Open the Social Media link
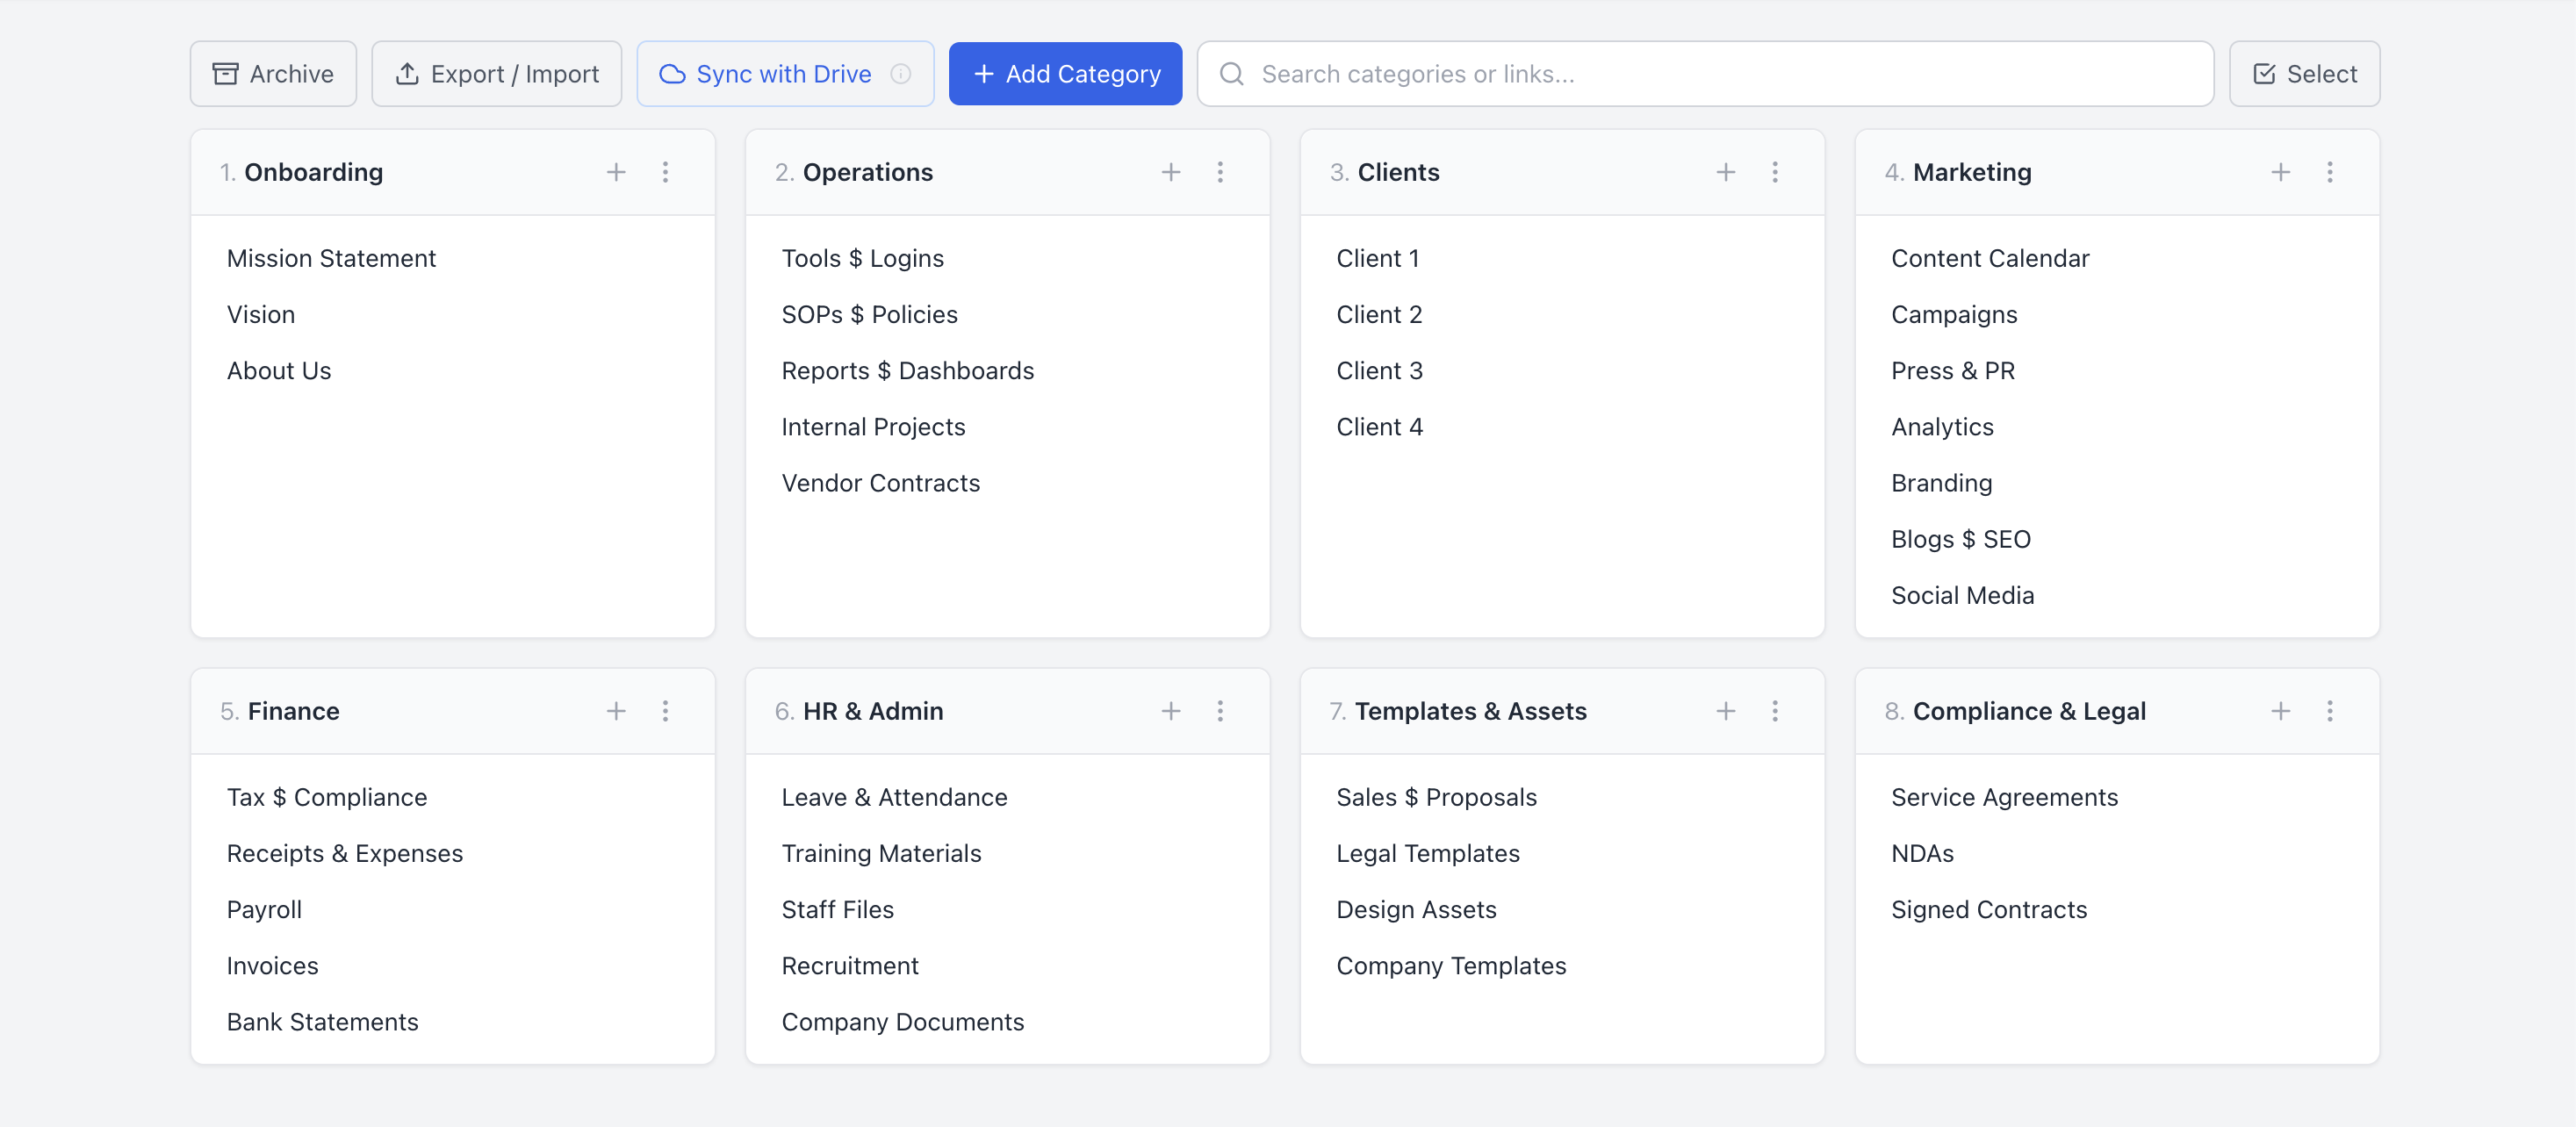 [x=1963, y=595]
